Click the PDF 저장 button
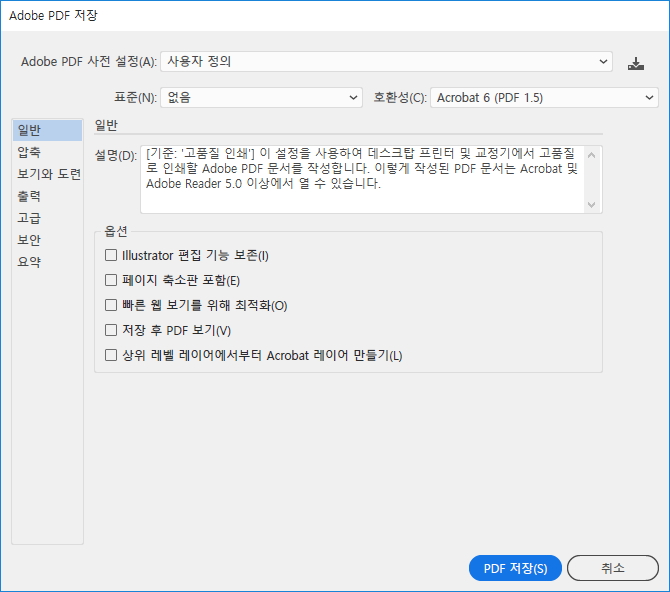This screenshot has height=592, width=670. [x=515, y=568]
